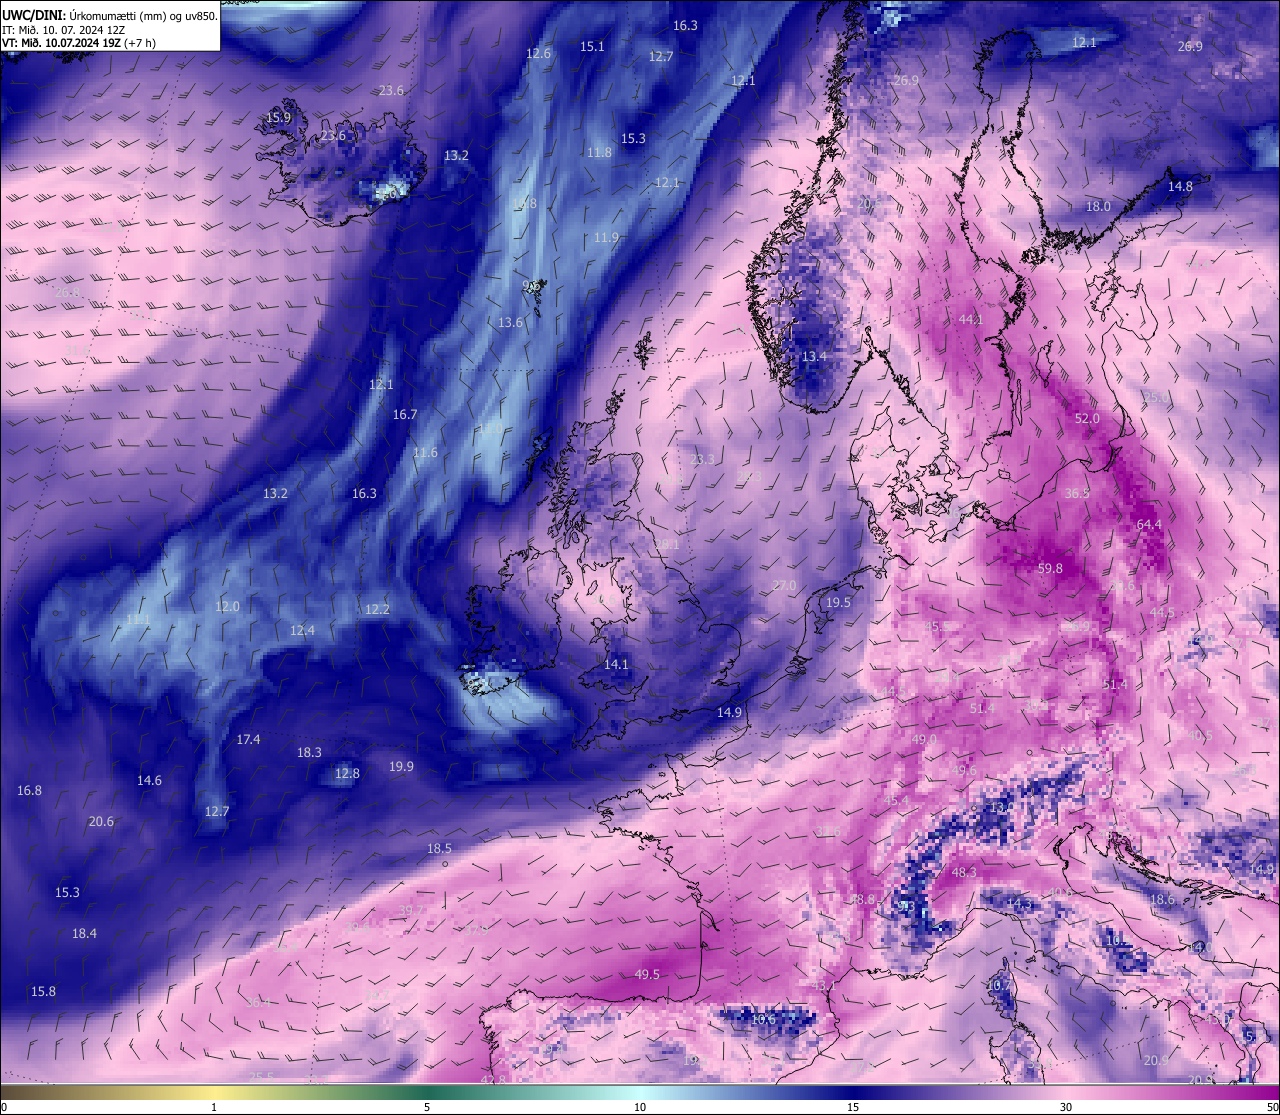Click the 30 tick label on the color scale
Viewport: 1280px width, 1115px height.
coord(1066,1106)
